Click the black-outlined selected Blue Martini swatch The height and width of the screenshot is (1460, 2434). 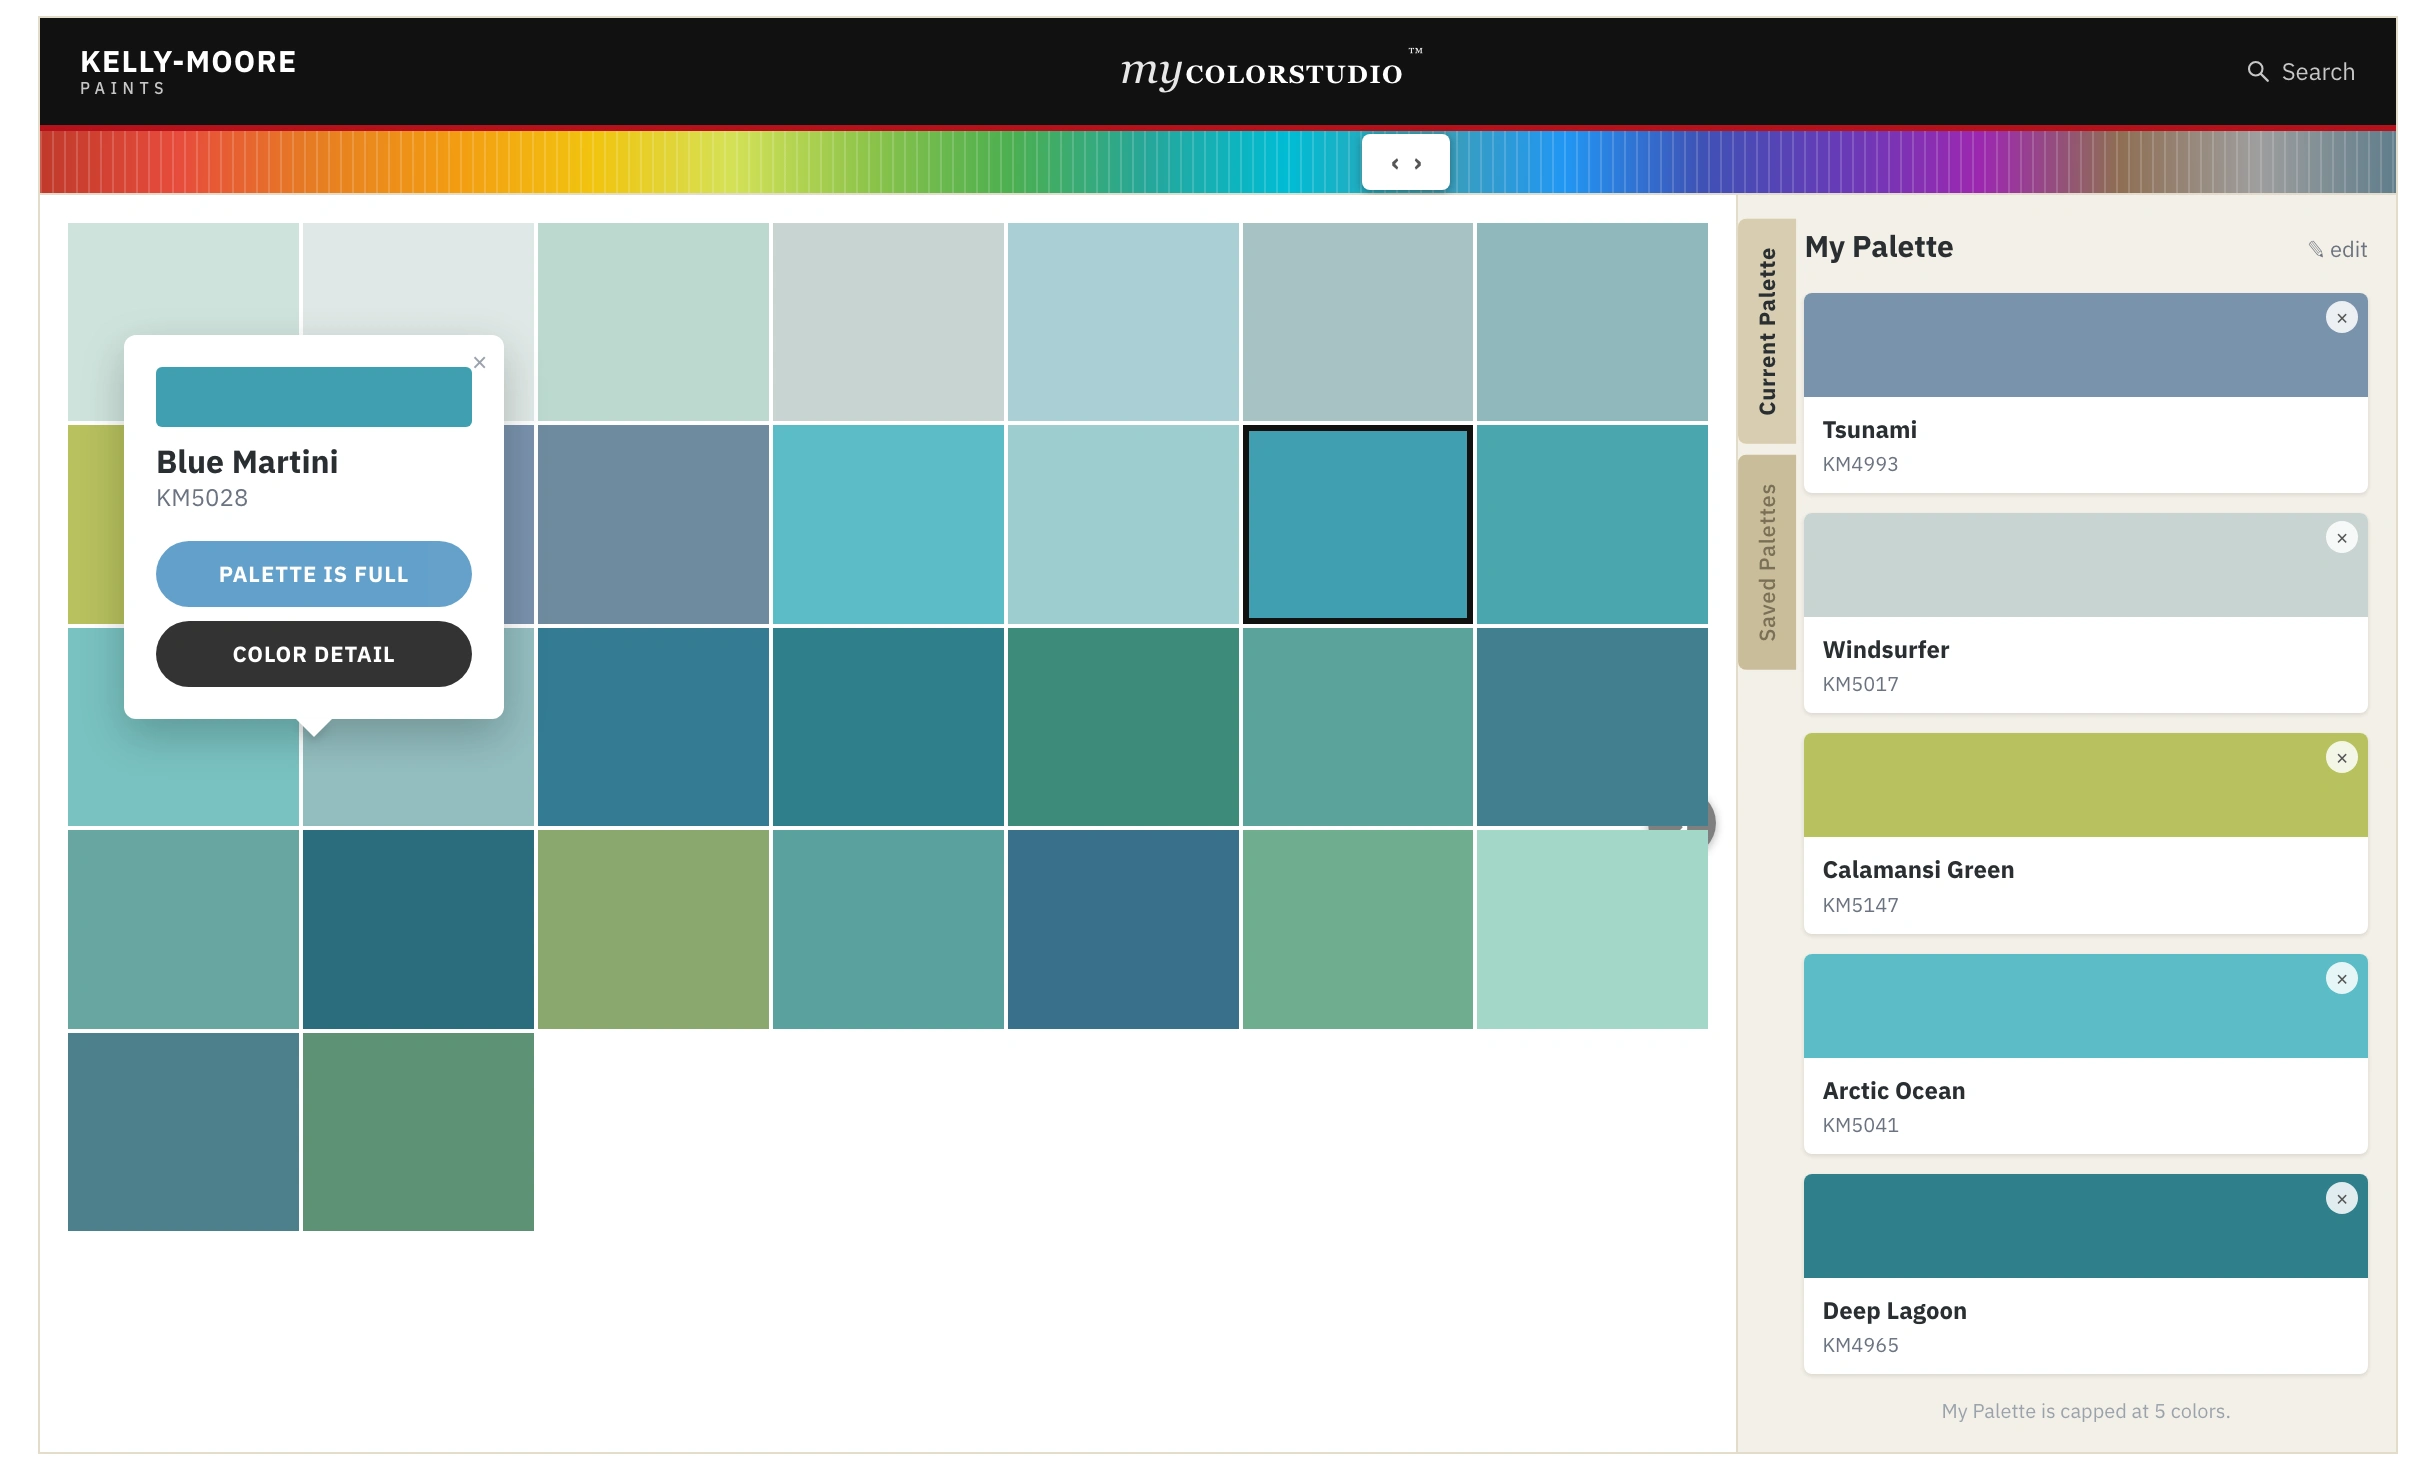[x=1357, y=524]
